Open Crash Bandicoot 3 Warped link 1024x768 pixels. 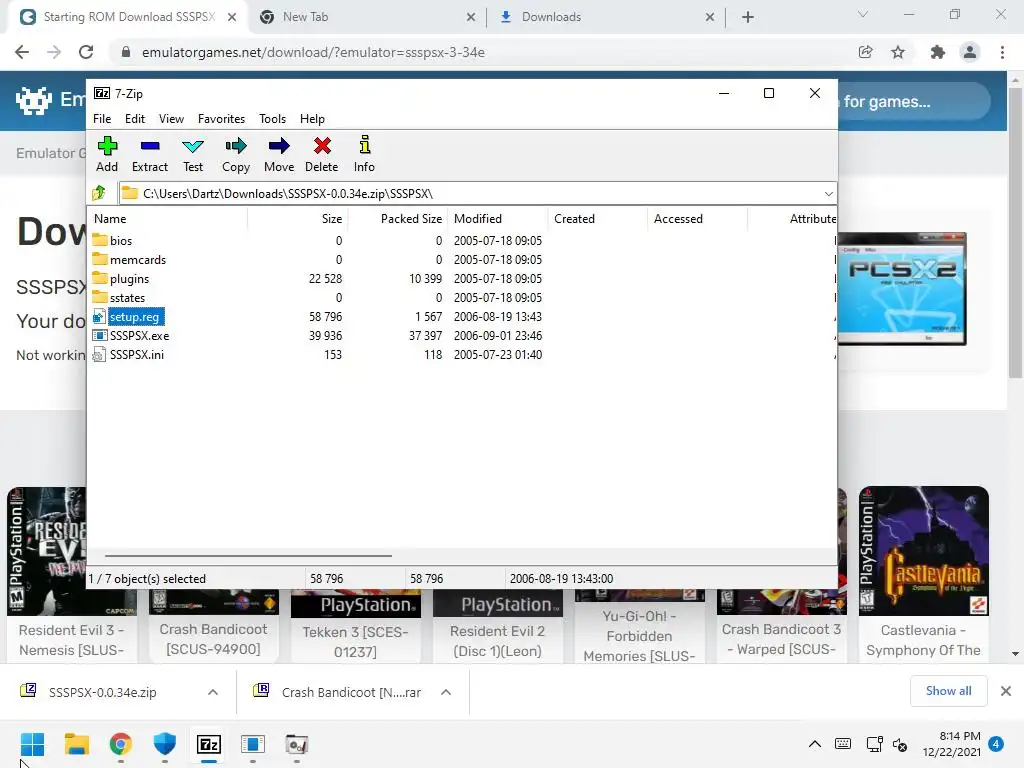(781, 639)
